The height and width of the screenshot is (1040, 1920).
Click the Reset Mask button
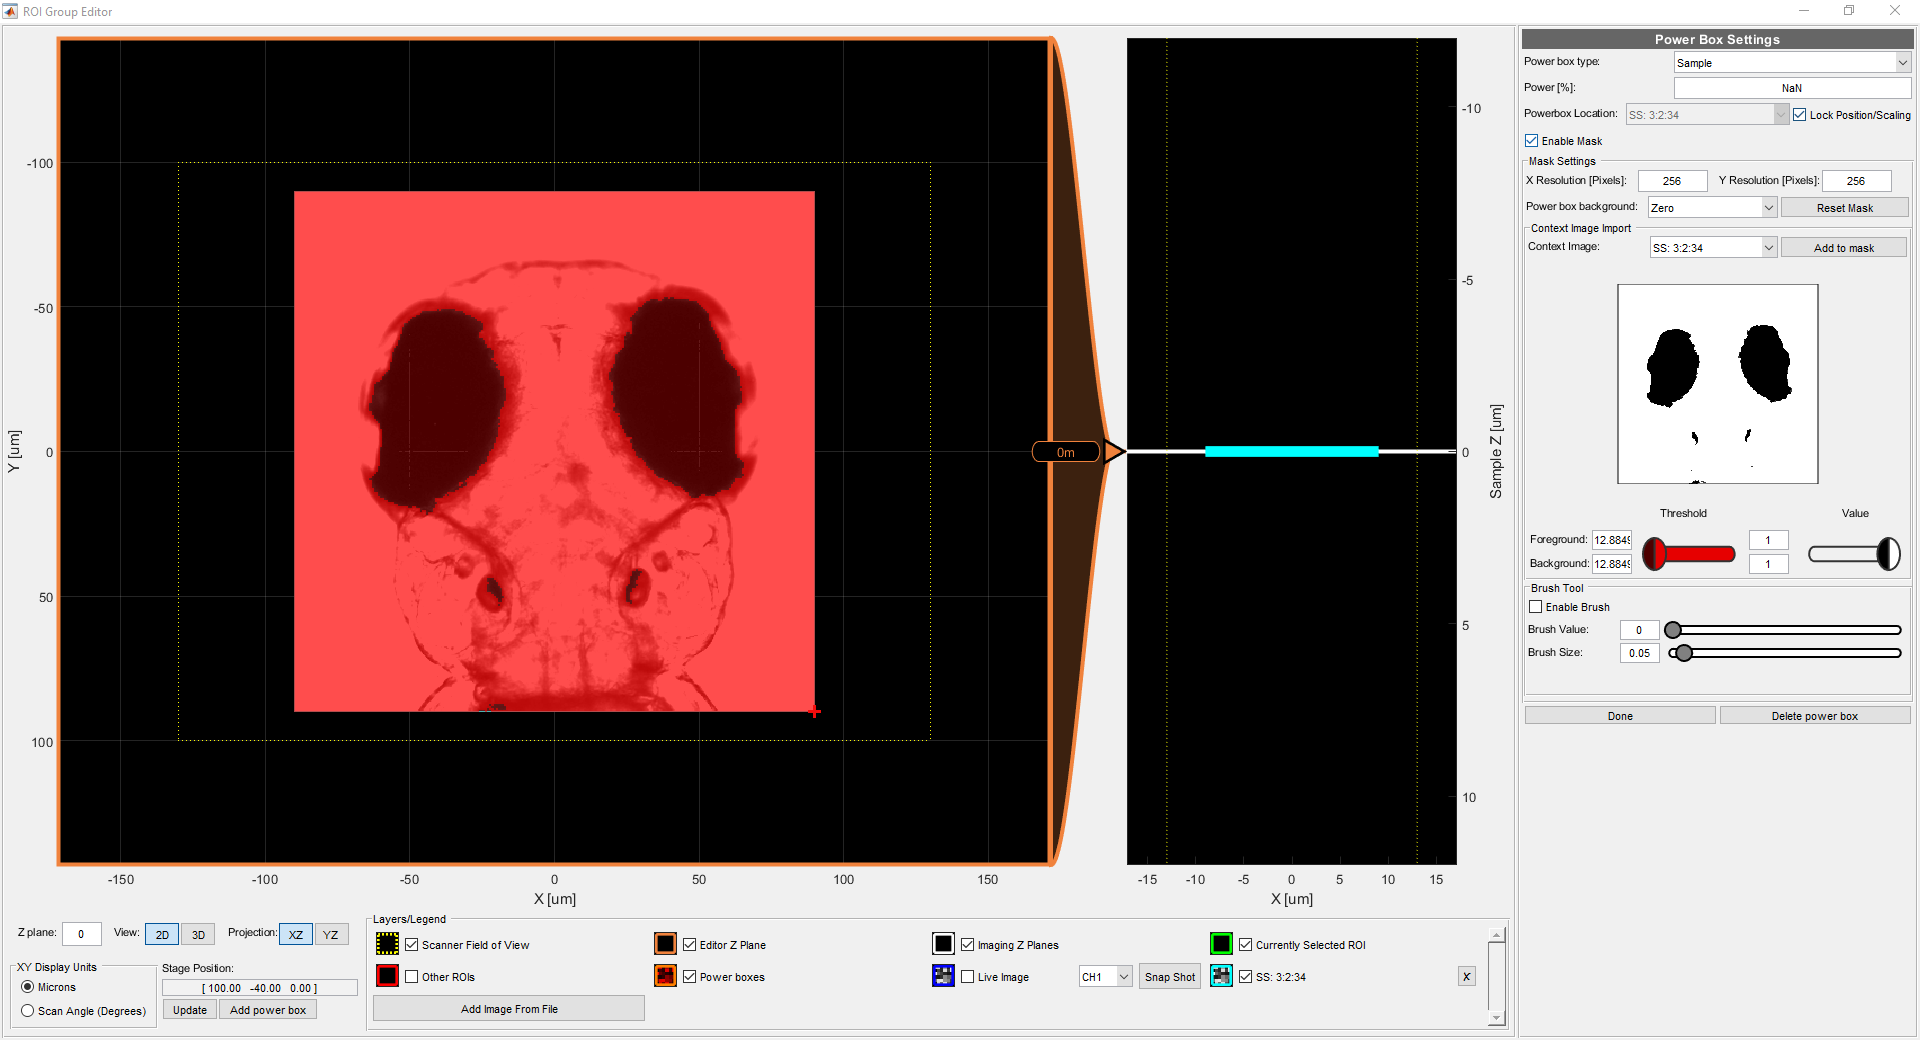pyautogui.click(x=1845, y=207)
